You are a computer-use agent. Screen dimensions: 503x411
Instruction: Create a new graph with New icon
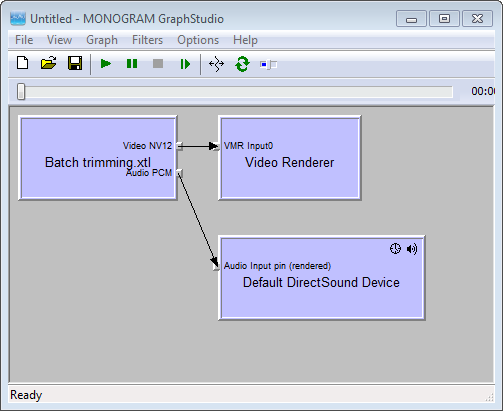[22, 63]
